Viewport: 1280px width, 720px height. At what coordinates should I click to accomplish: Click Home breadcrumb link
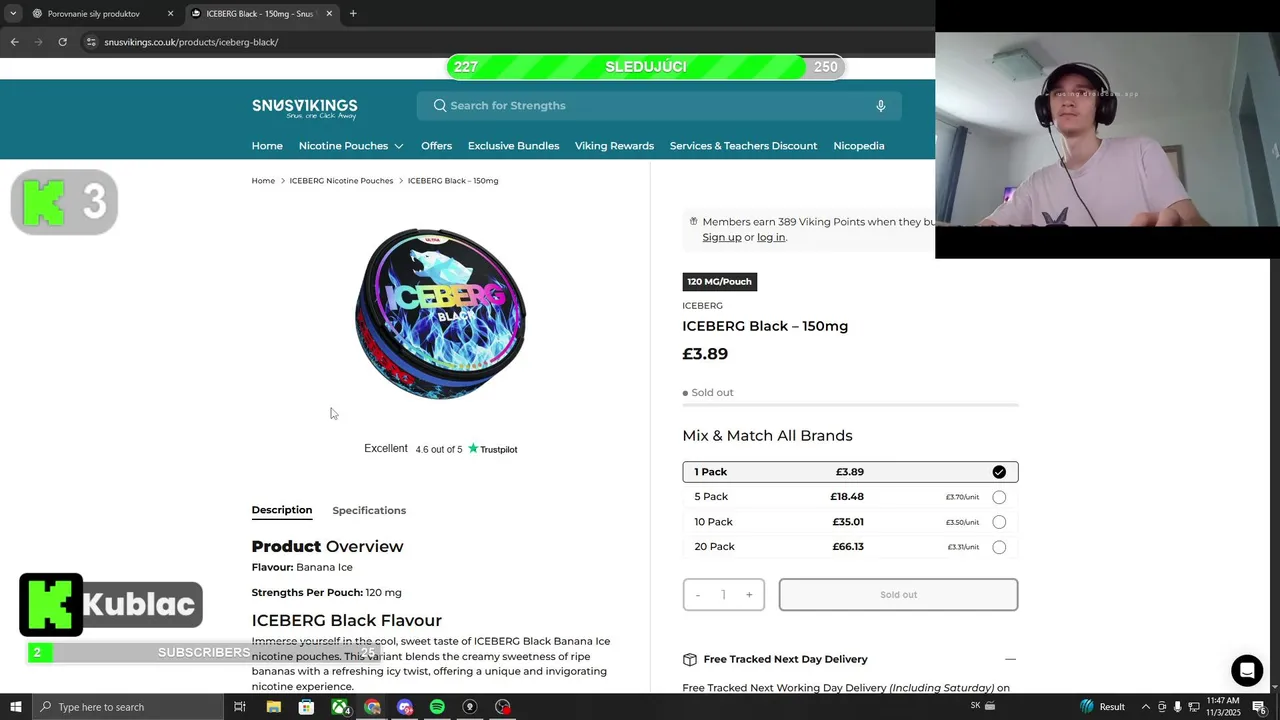pyautogui.click(x=263, y=181)
